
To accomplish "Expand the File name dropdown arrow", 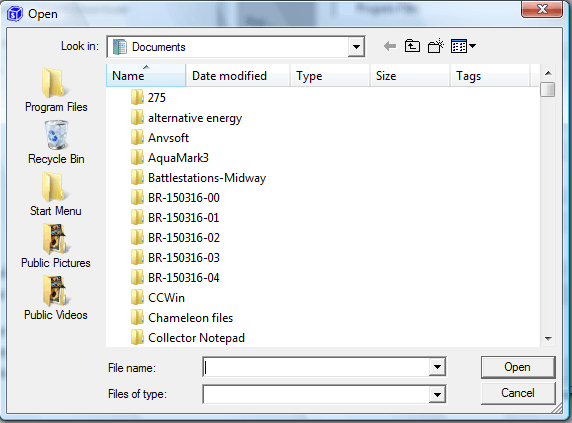I will (437, 367).
